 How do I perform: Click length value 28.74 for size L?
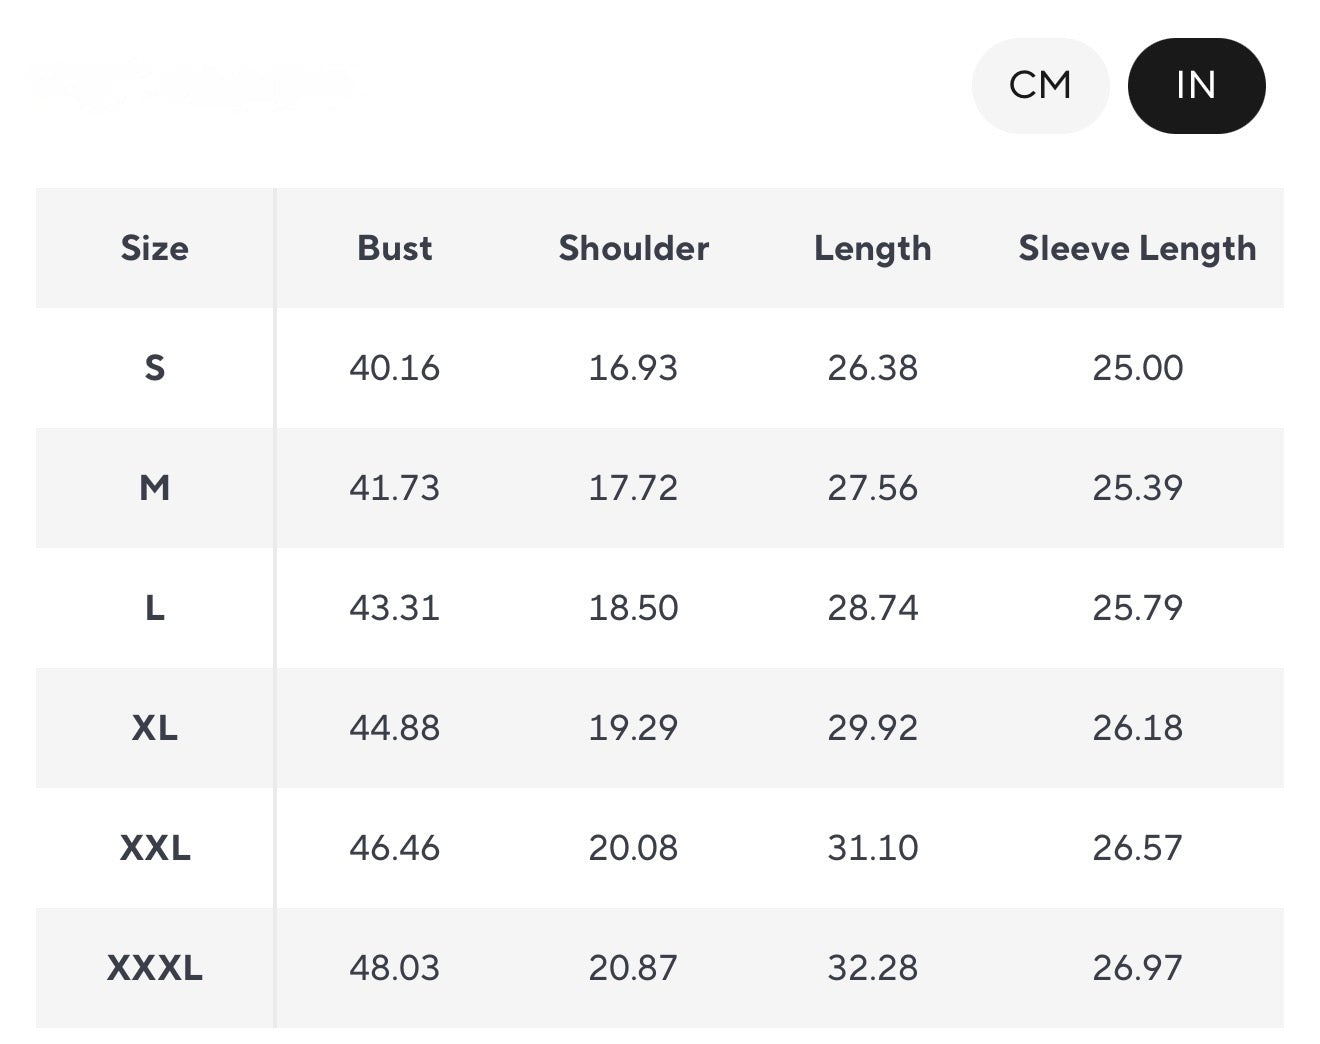click(x=872, y=608)
